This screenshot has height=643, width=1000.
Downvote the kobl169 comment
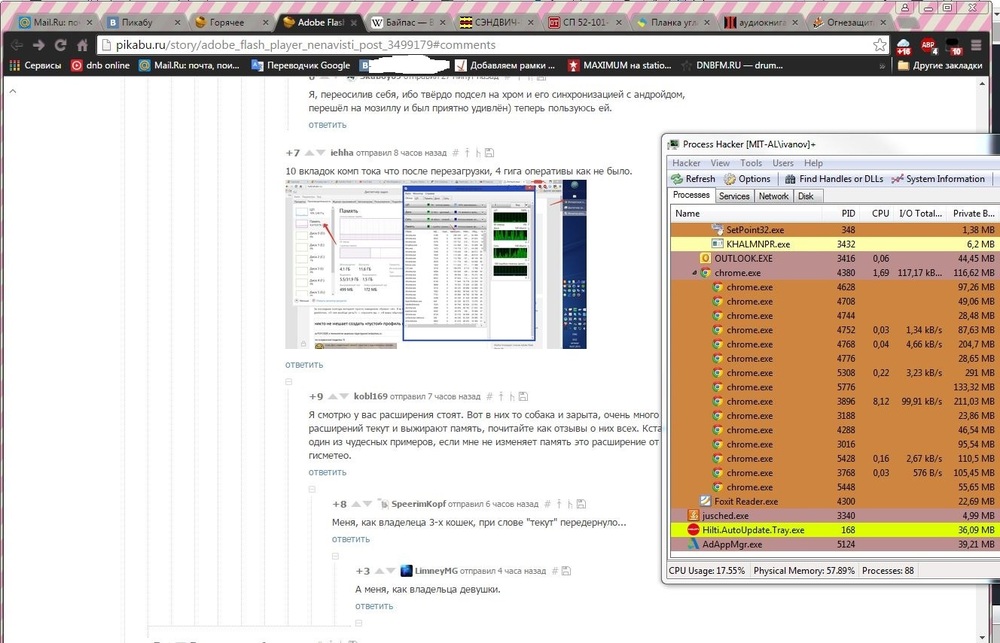click(344, 396)
